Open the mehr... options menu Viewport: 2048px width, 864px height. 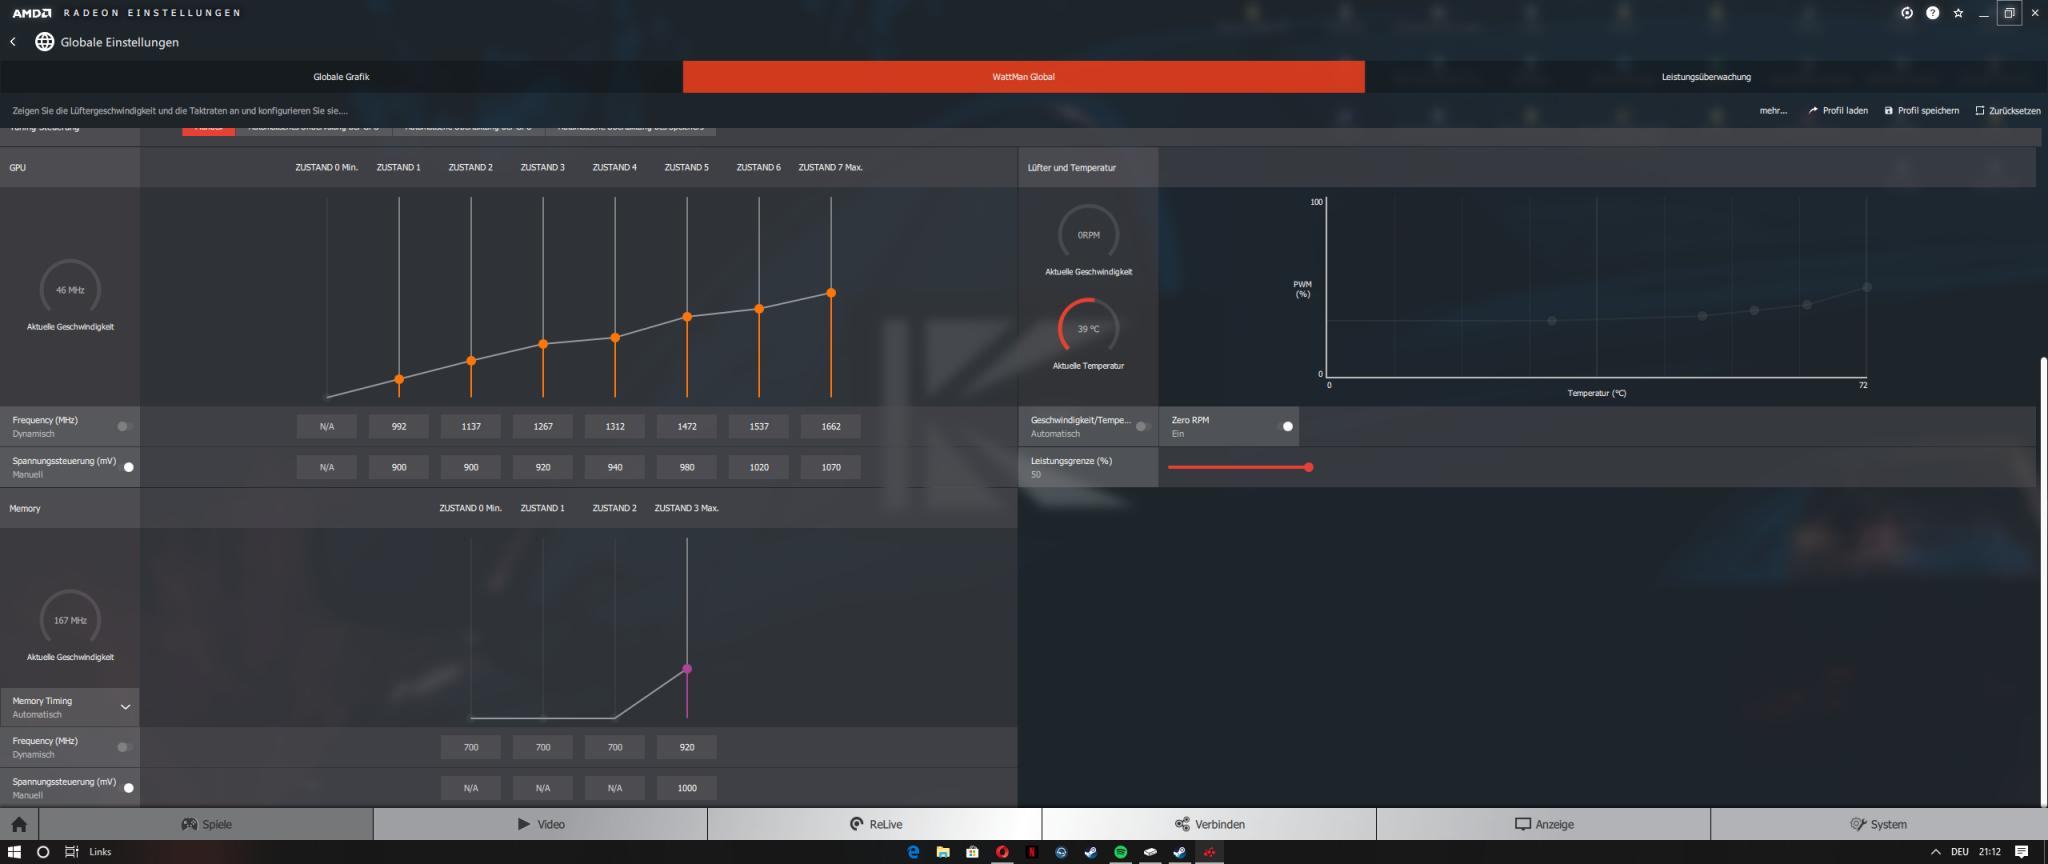pos(1773,111)
